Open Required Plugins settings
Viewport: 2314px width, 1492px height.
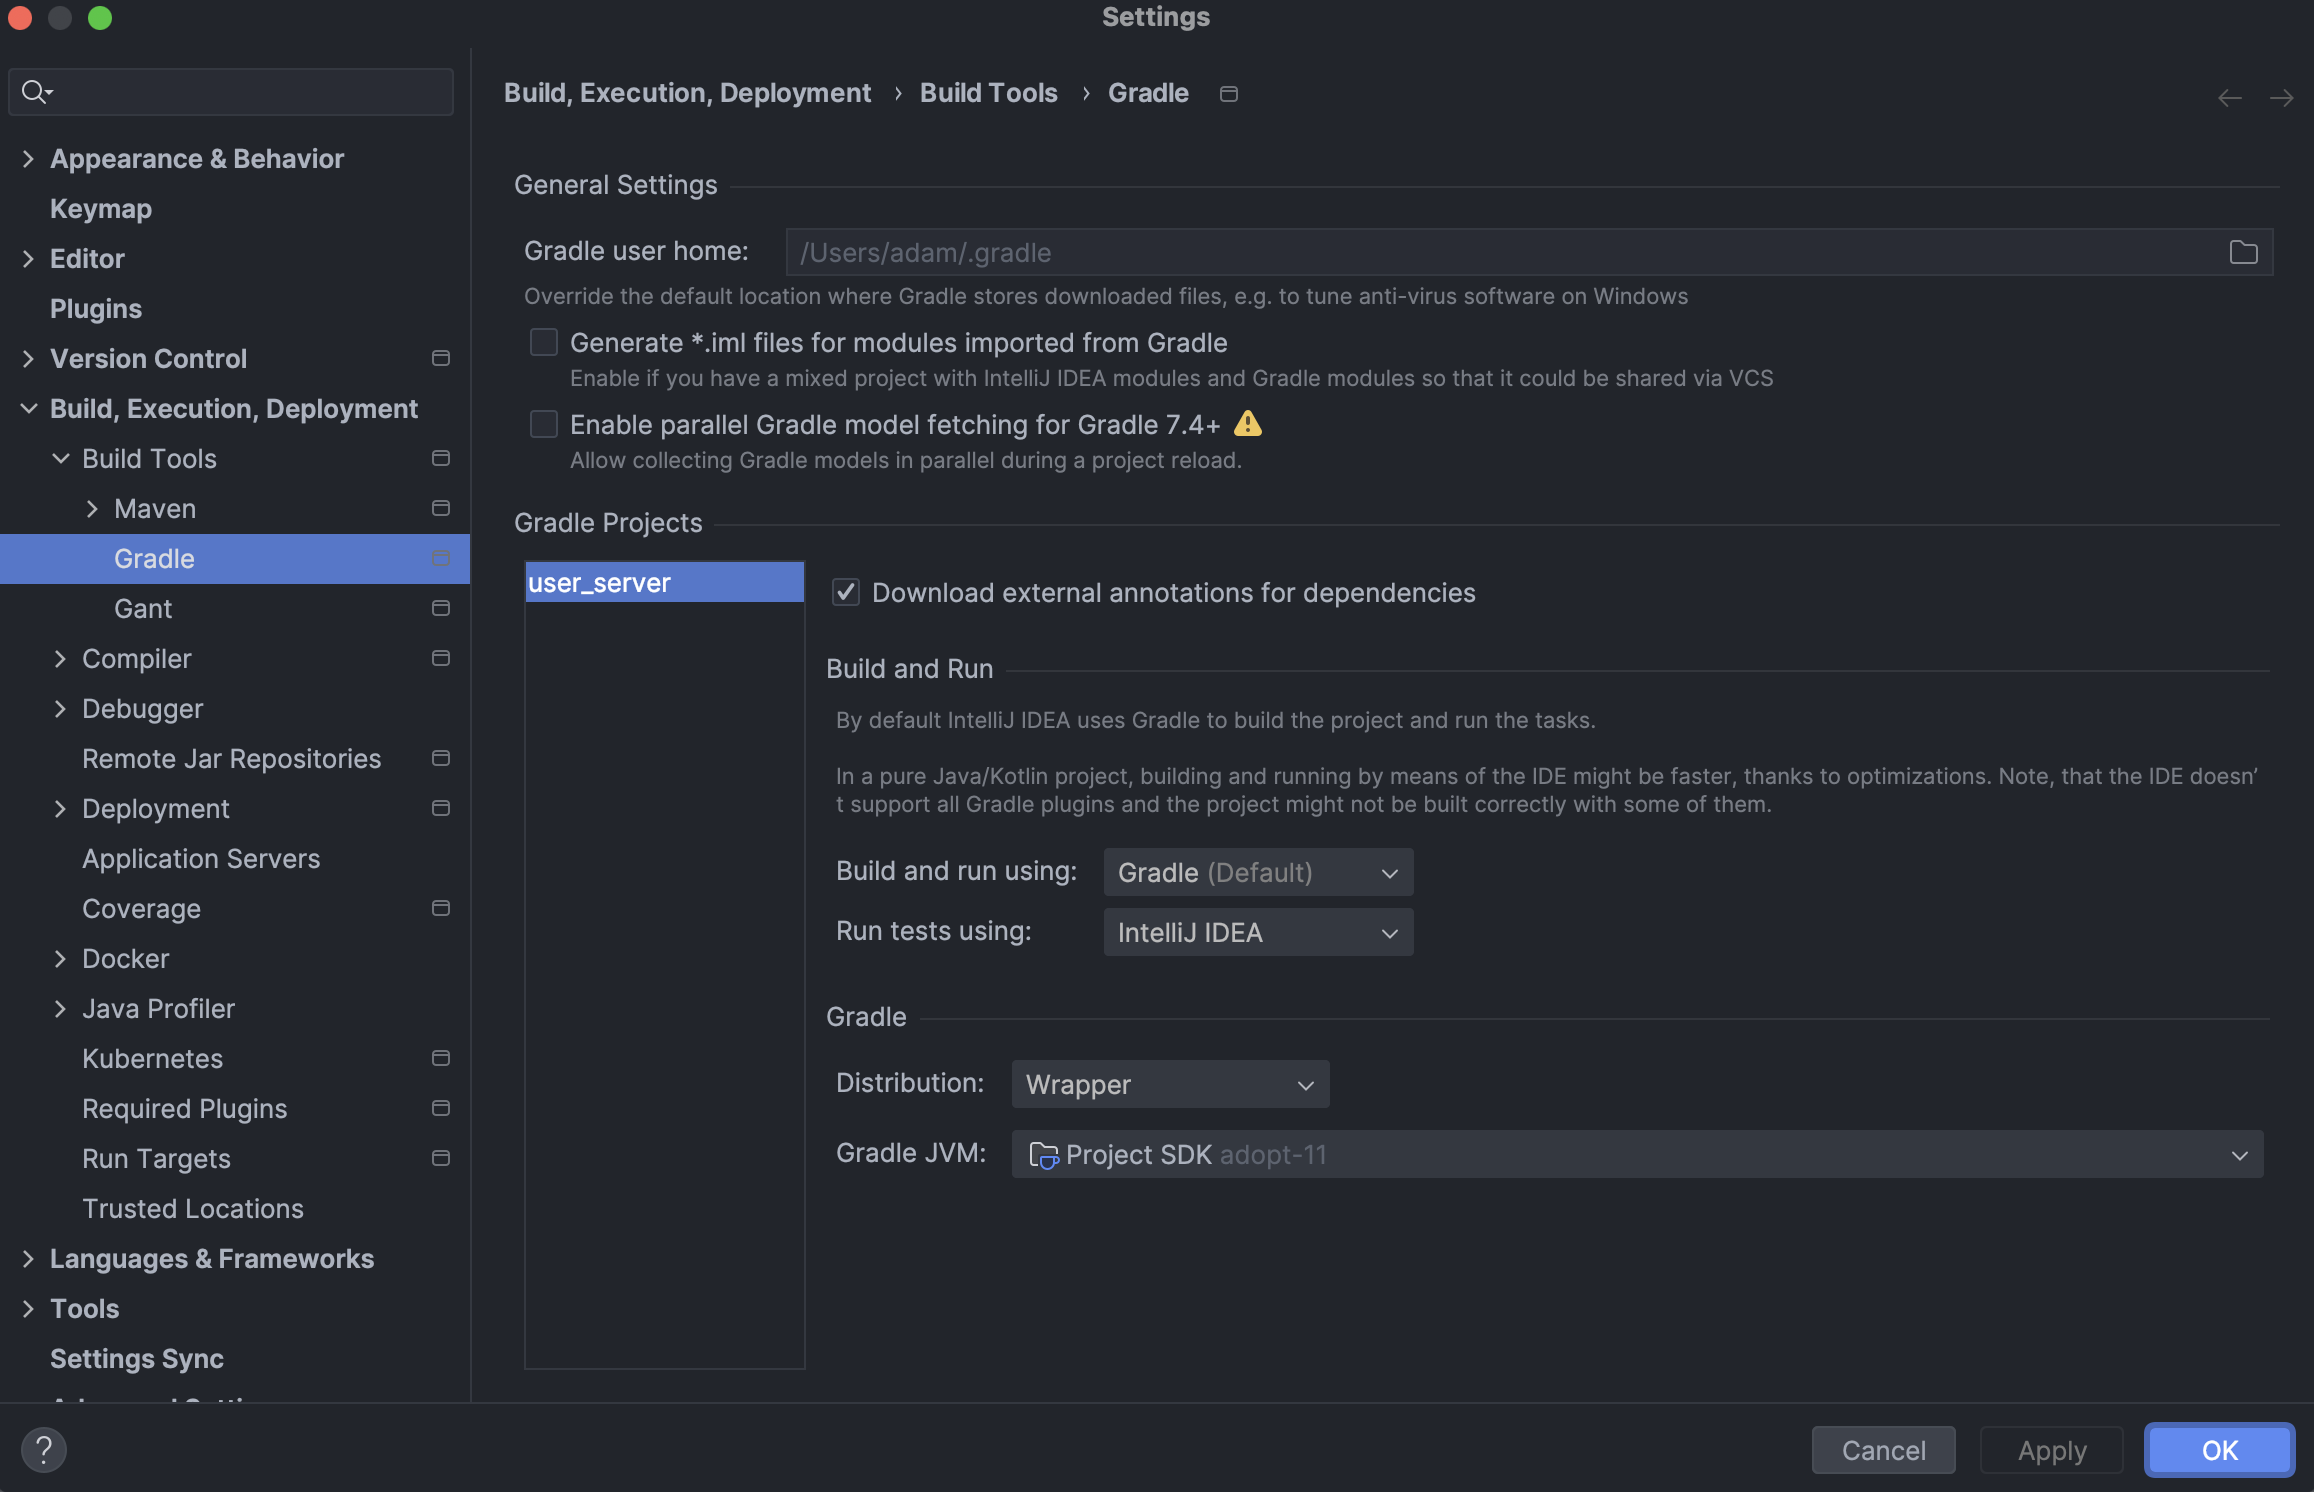coord(184,1108)
